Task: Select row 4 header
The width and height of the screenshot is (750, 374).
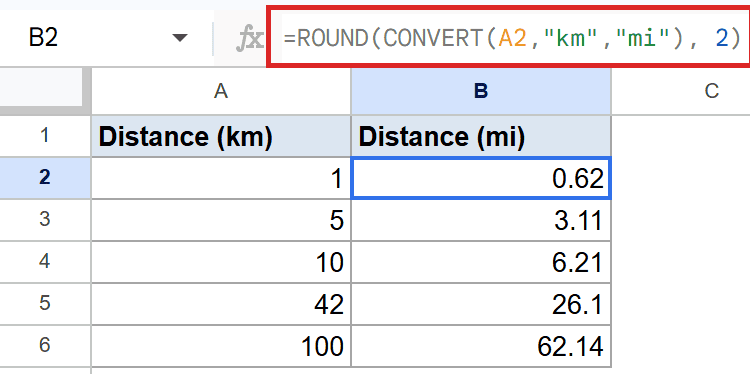Action: pos(45,262)
